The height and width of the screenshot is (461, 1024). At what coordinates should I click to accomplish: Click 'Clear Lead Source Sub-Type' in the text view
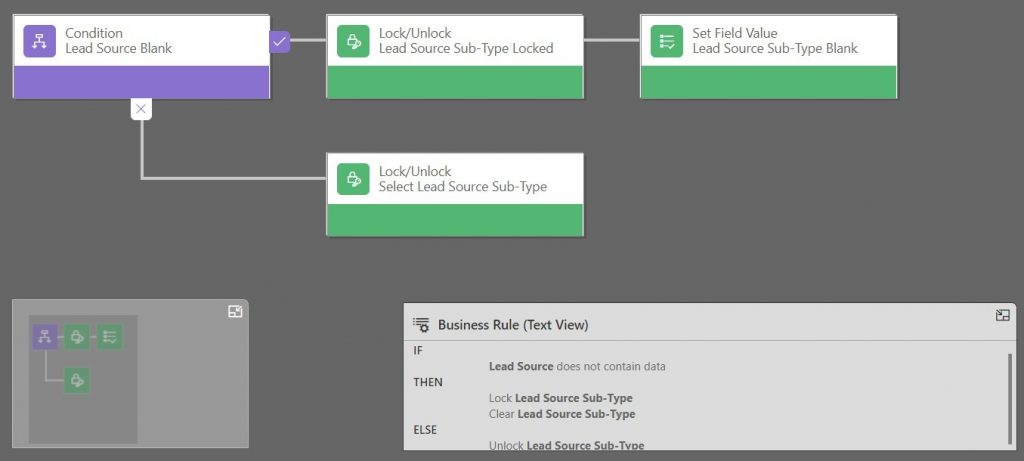(561, 414)
